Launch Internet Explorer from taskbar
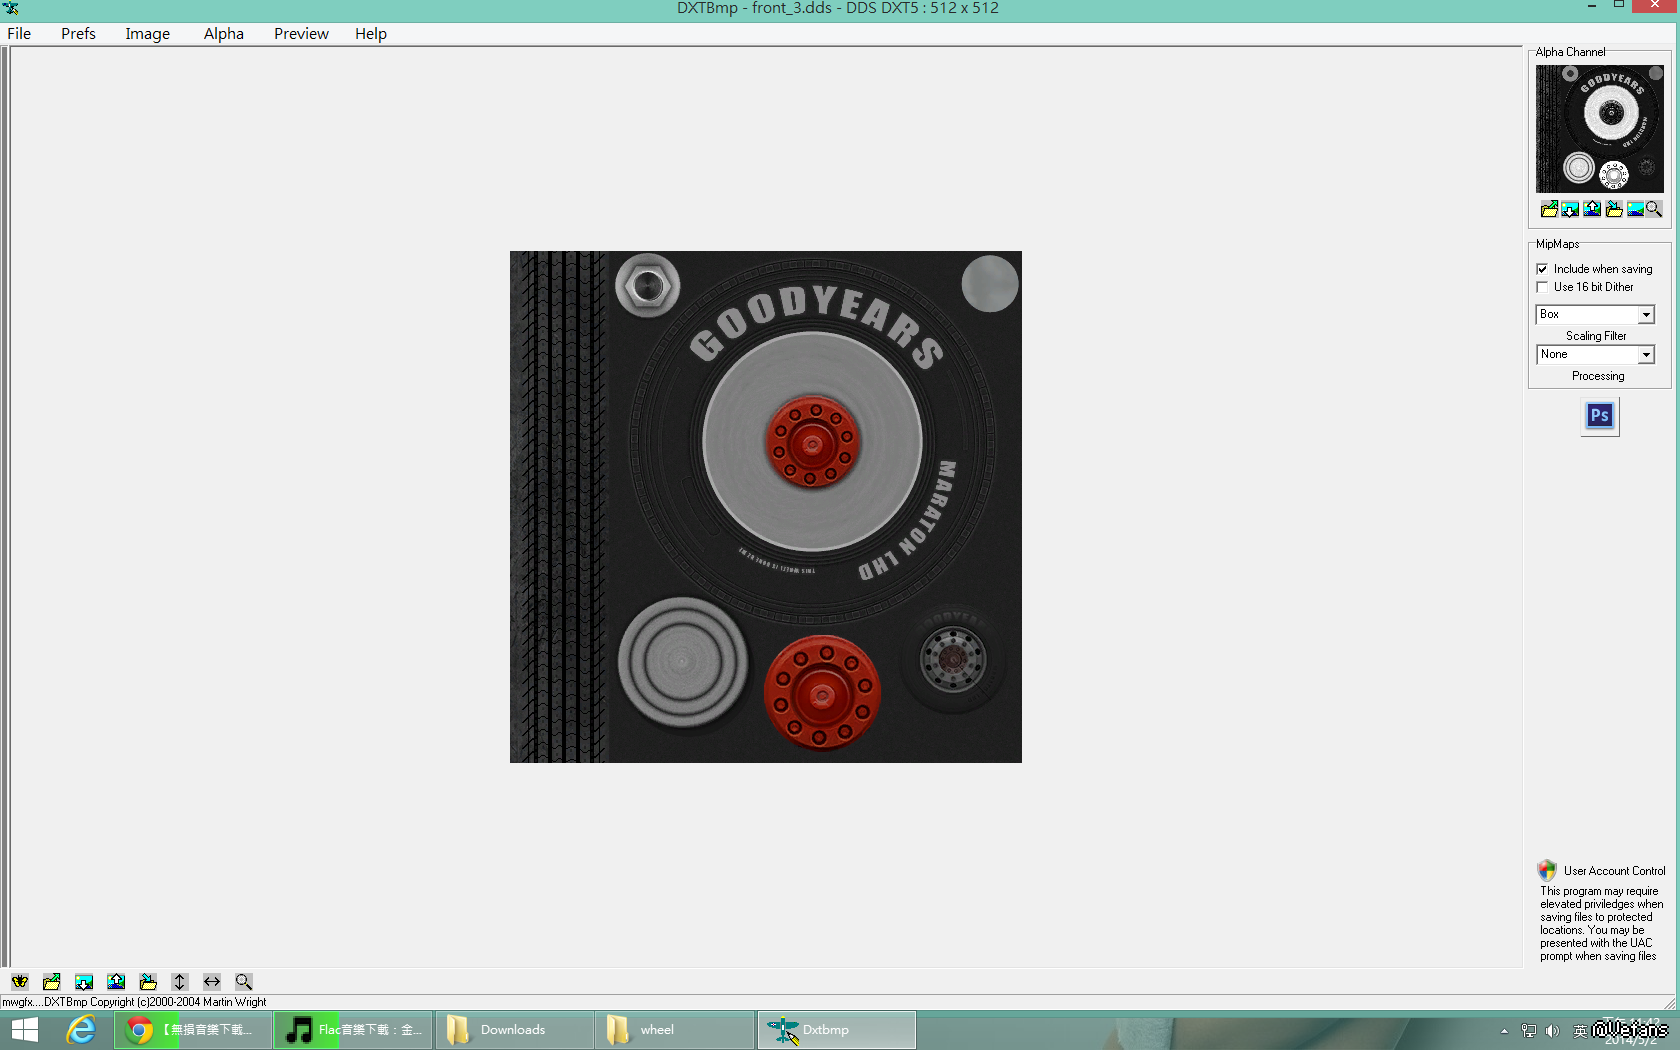The width and height of the screenshot is (1680, 1050). [80, 1030]
